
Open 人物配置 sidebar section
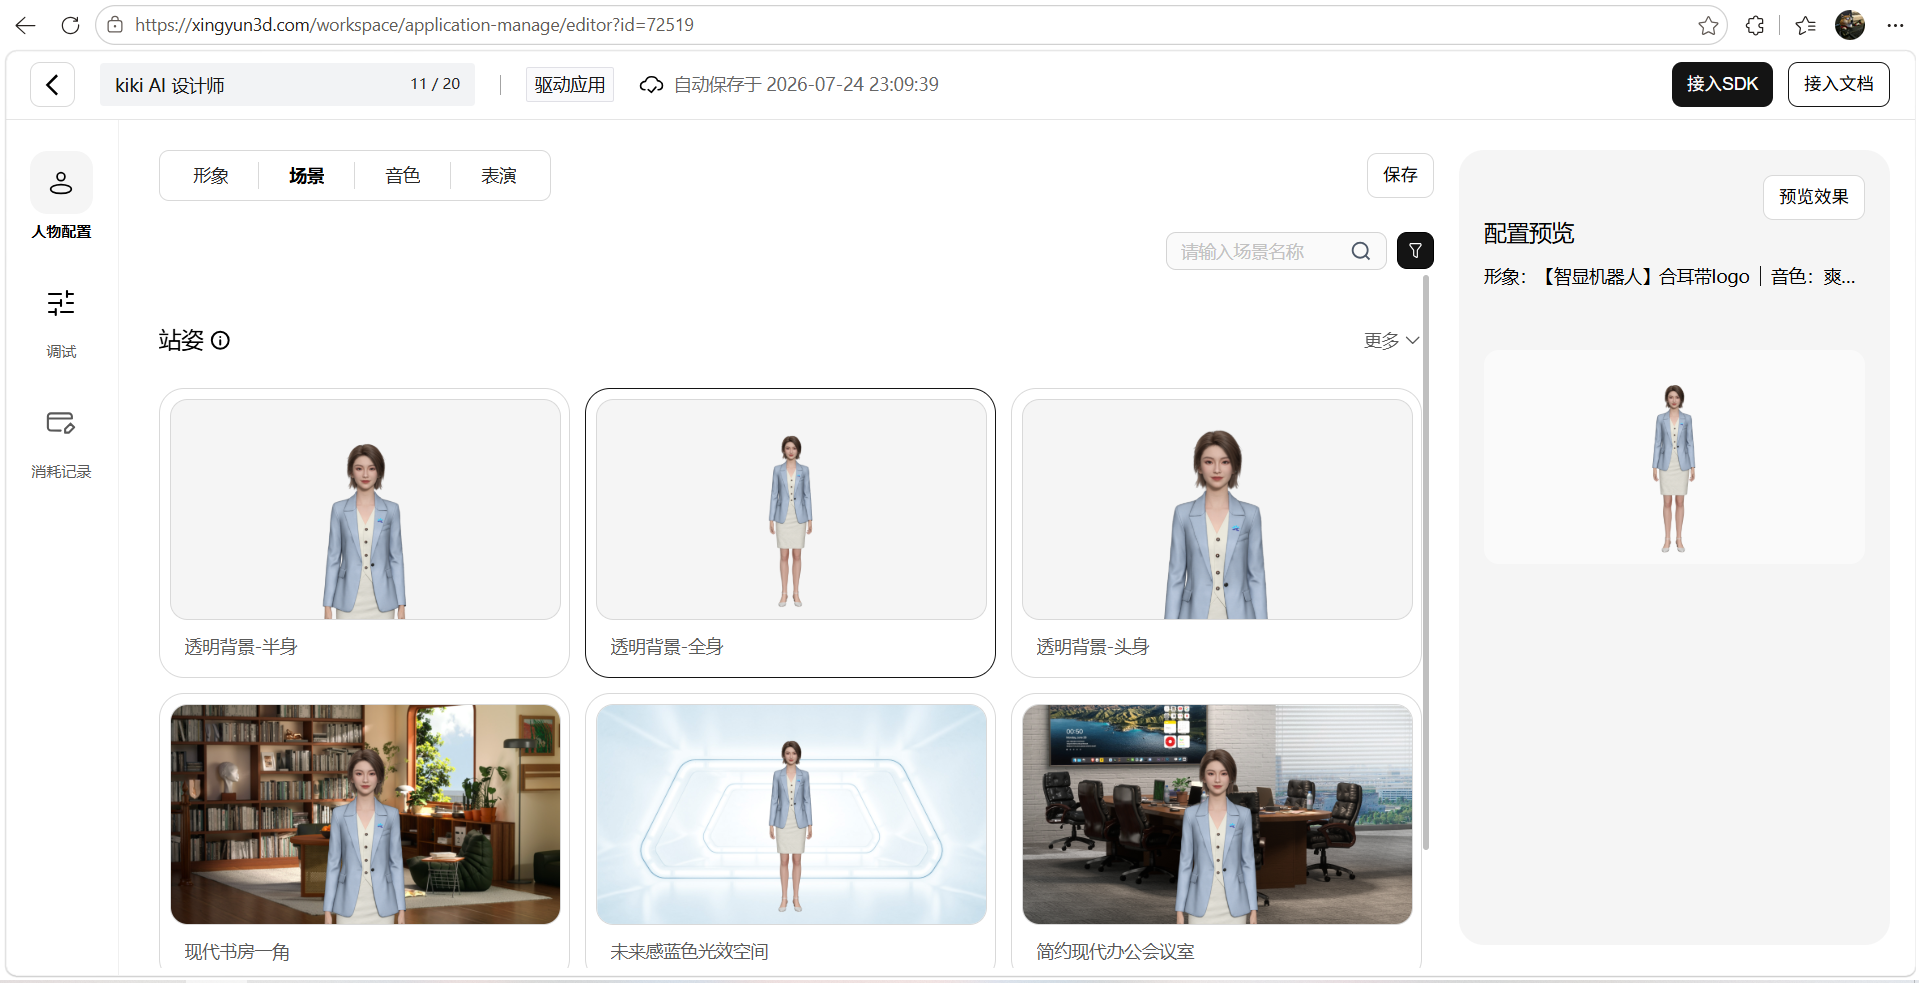pos(61,196)
